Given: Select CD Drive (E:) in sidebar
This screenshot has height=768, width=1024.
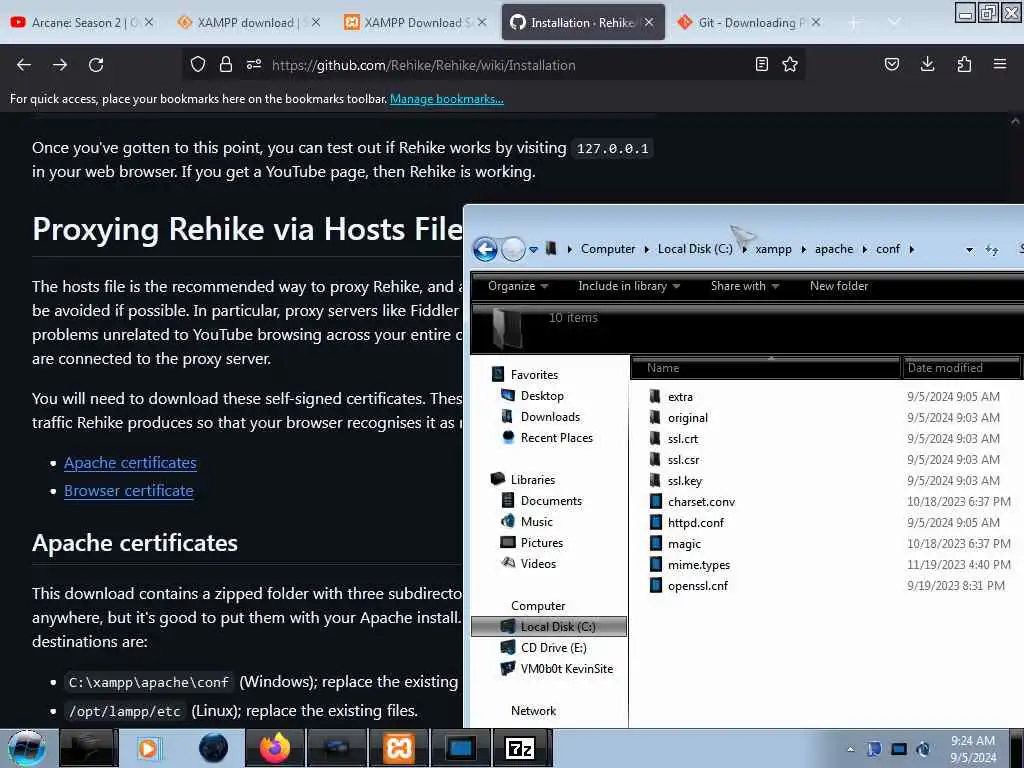Looking at the screenshot, I should pyautogui.click(x=553, y=648).
